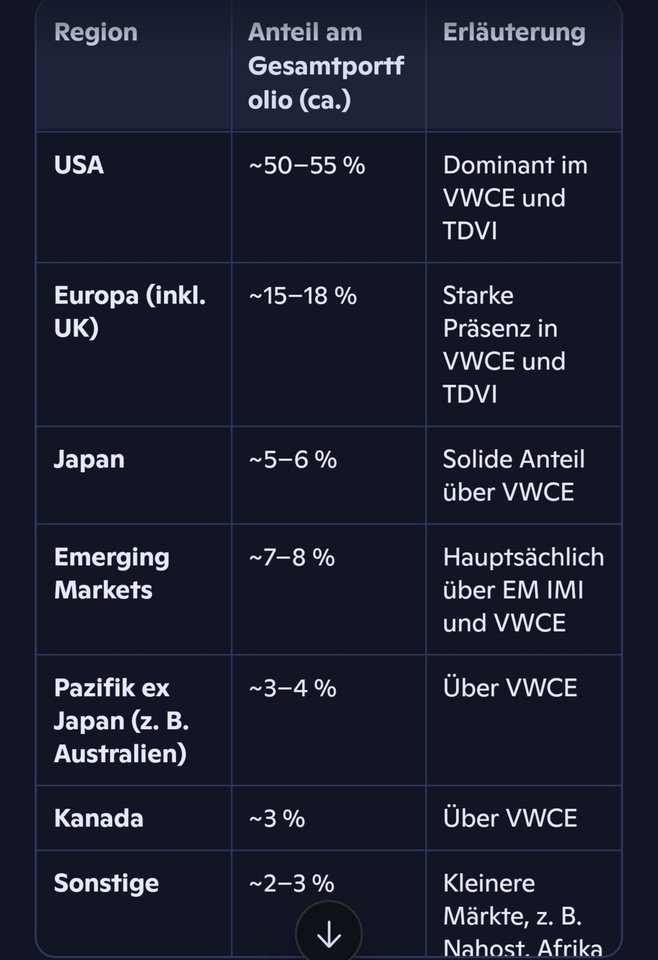
Task: Click the Dominant im VWCE explanation
Action: click(515, 197)
